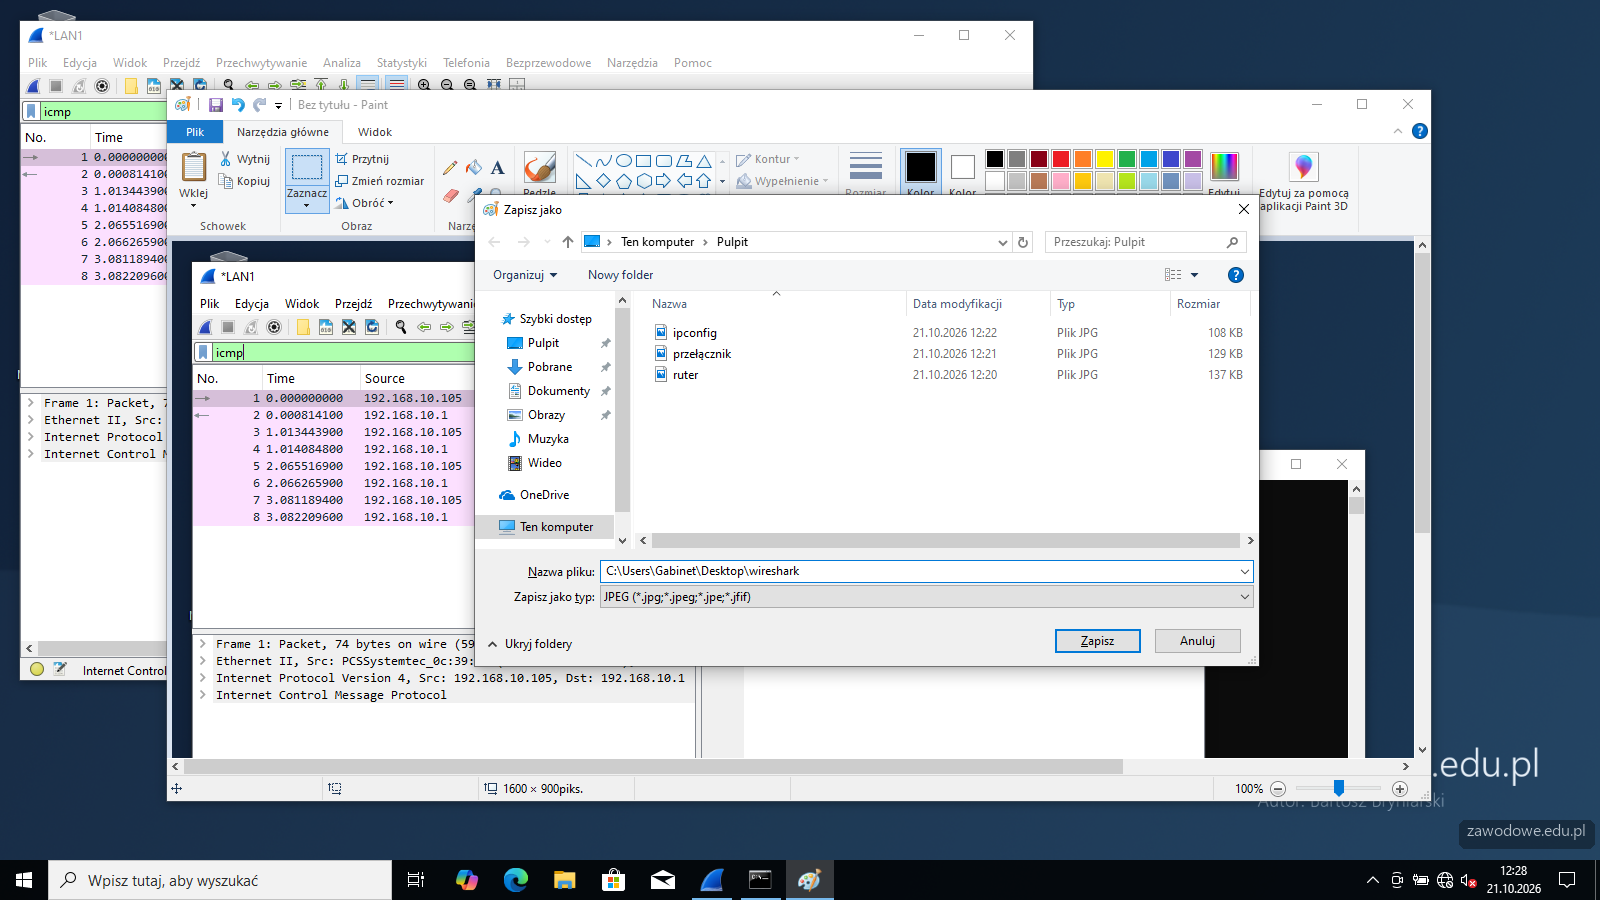This screenshot has height=900, width=1600.
Task: Click the Zapisz button
Action: 1097,641
